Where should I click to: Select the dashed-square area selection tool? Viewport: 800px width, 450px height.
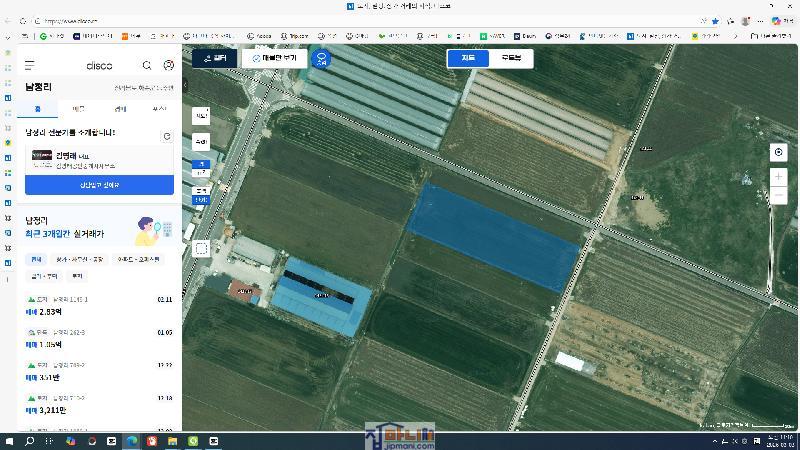[x=201, y=249]
